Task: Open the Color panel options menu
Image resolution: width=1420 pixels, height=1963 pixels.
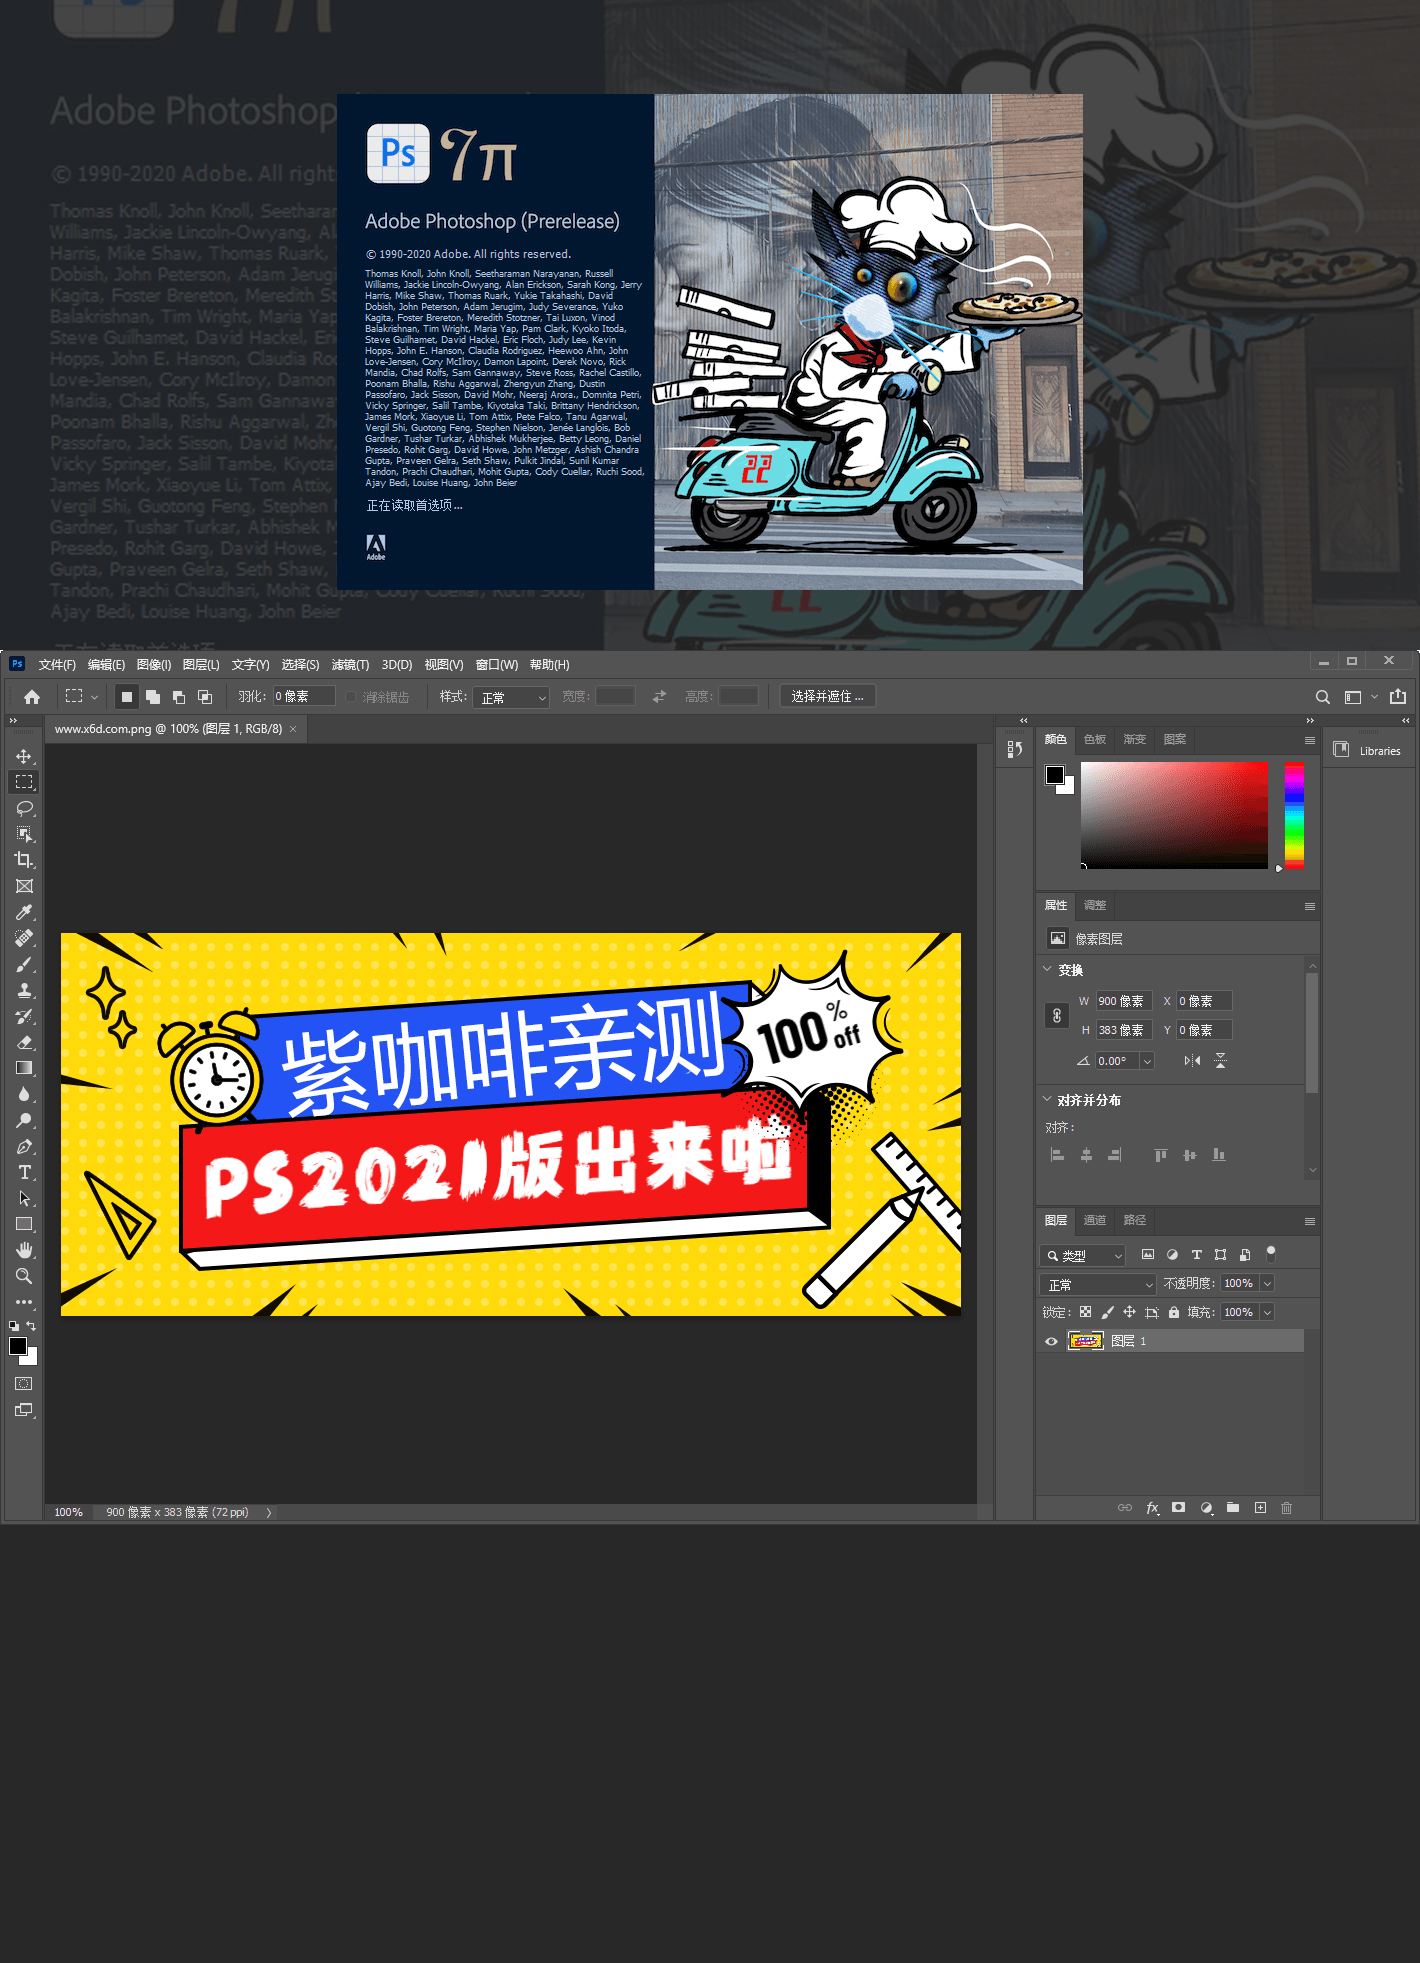Action: pyautogui.click(x=1309, y=740)
